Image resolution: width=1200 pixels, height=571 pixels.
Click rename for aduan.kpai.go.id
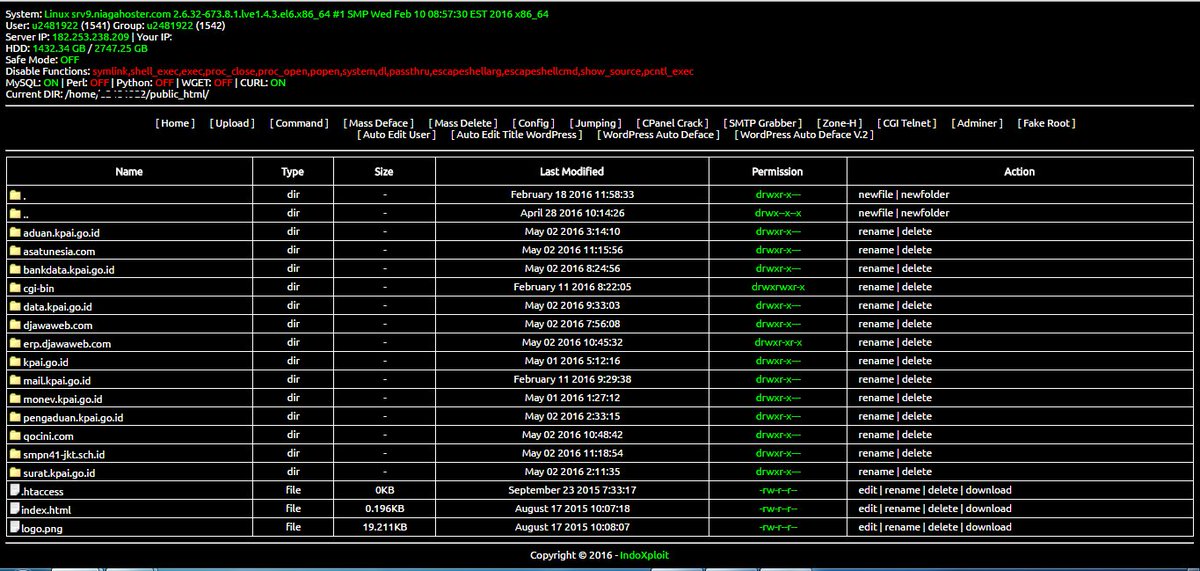point(876,232)
